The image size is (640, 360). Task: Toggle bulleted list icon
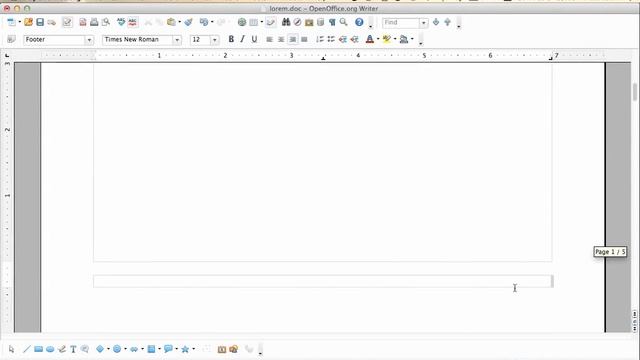pos(331,39)
